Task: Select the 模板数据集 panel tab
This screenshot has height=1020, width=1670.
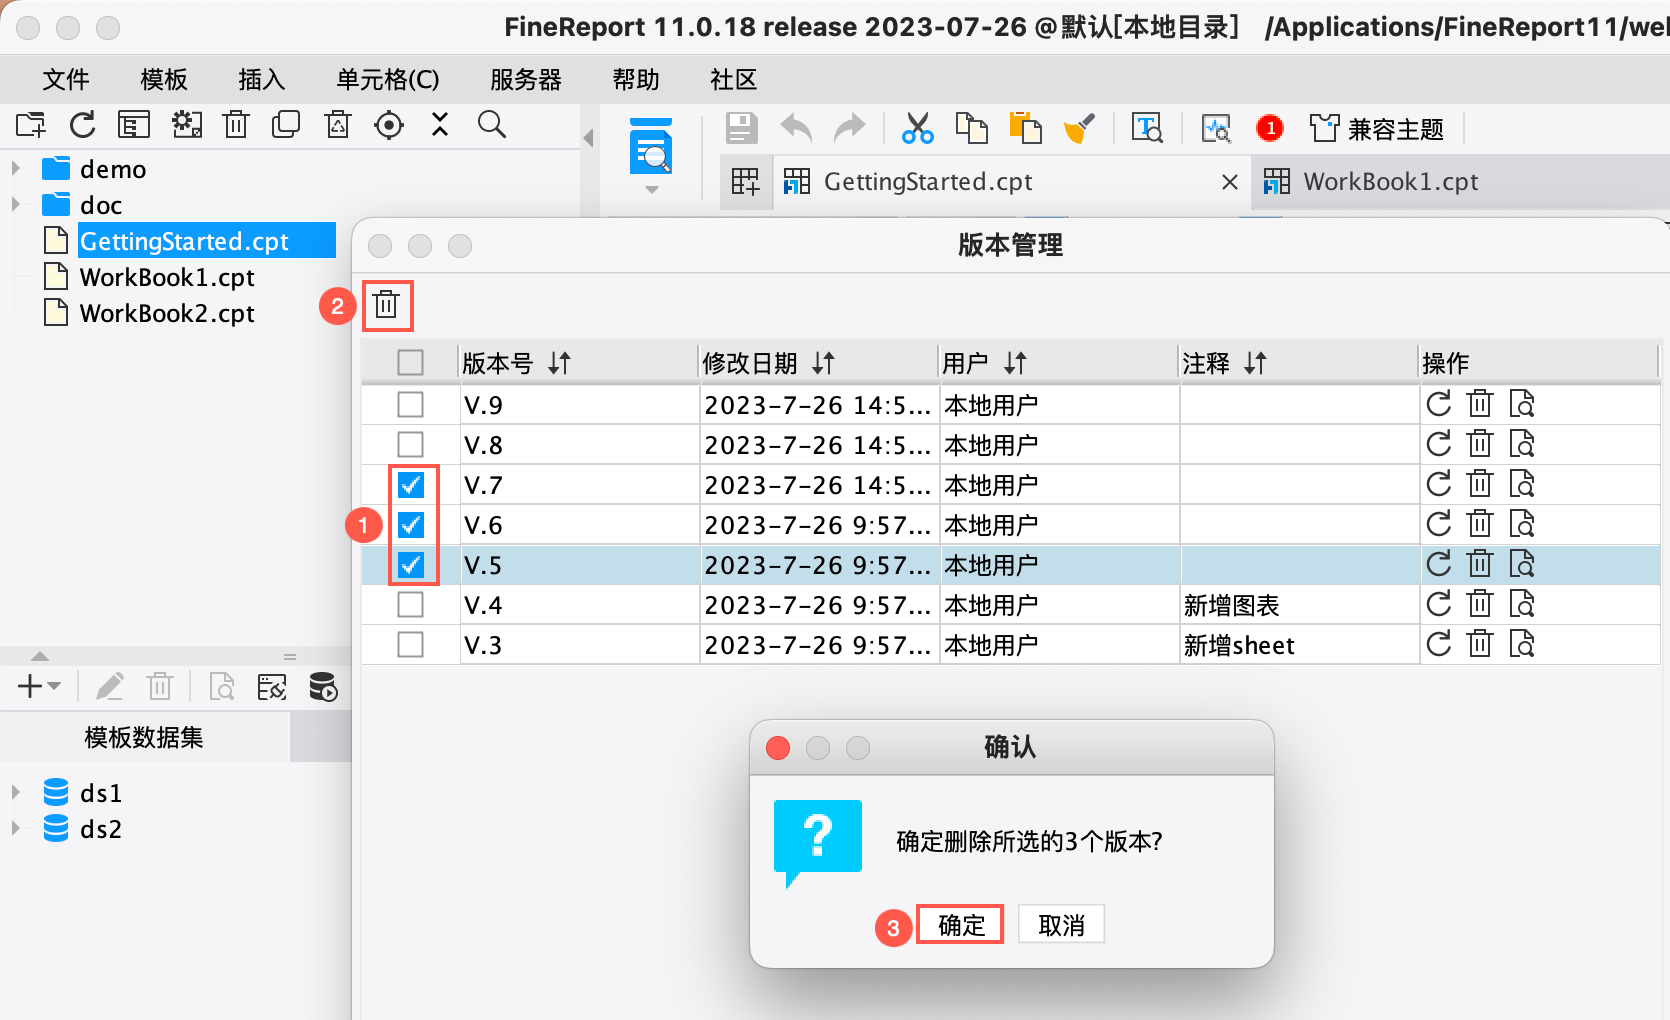Action: (144, 737)
